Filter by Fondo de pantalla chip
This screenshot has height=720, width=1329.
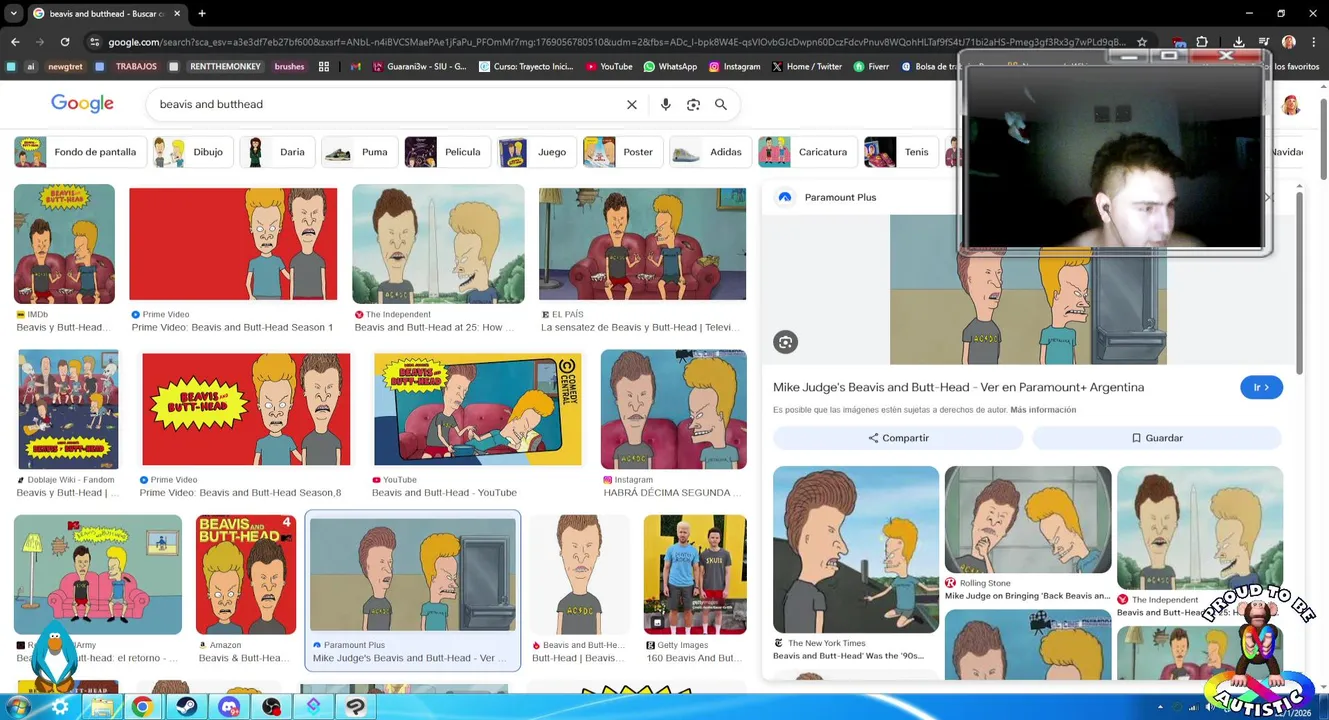pyautogui.click(x=79, y=152)
